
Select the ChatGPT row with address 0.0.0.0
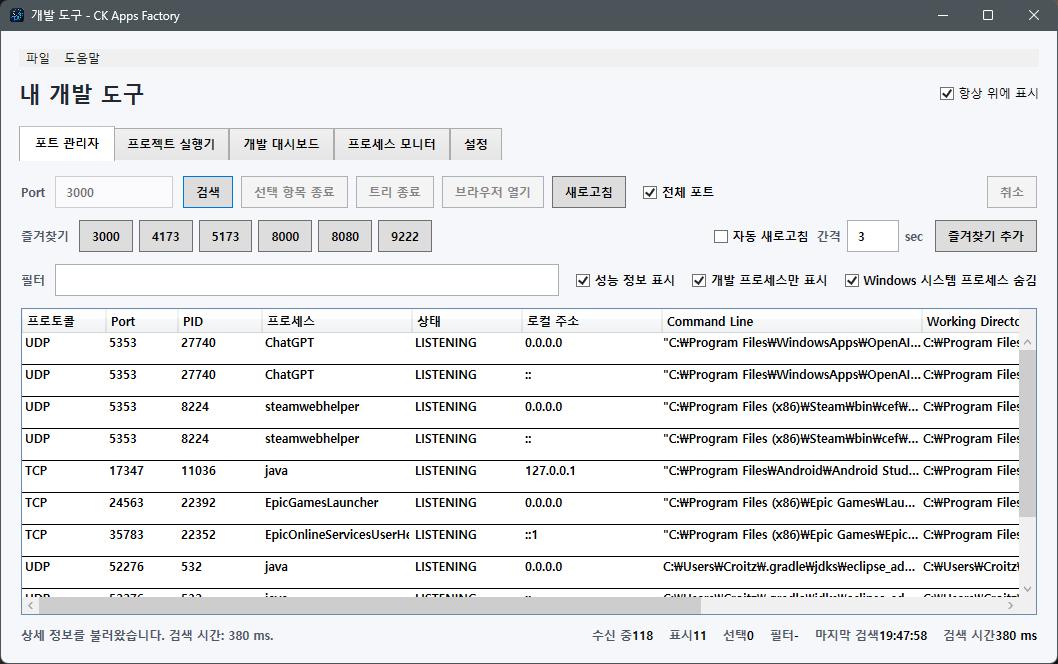coord(520,348)
